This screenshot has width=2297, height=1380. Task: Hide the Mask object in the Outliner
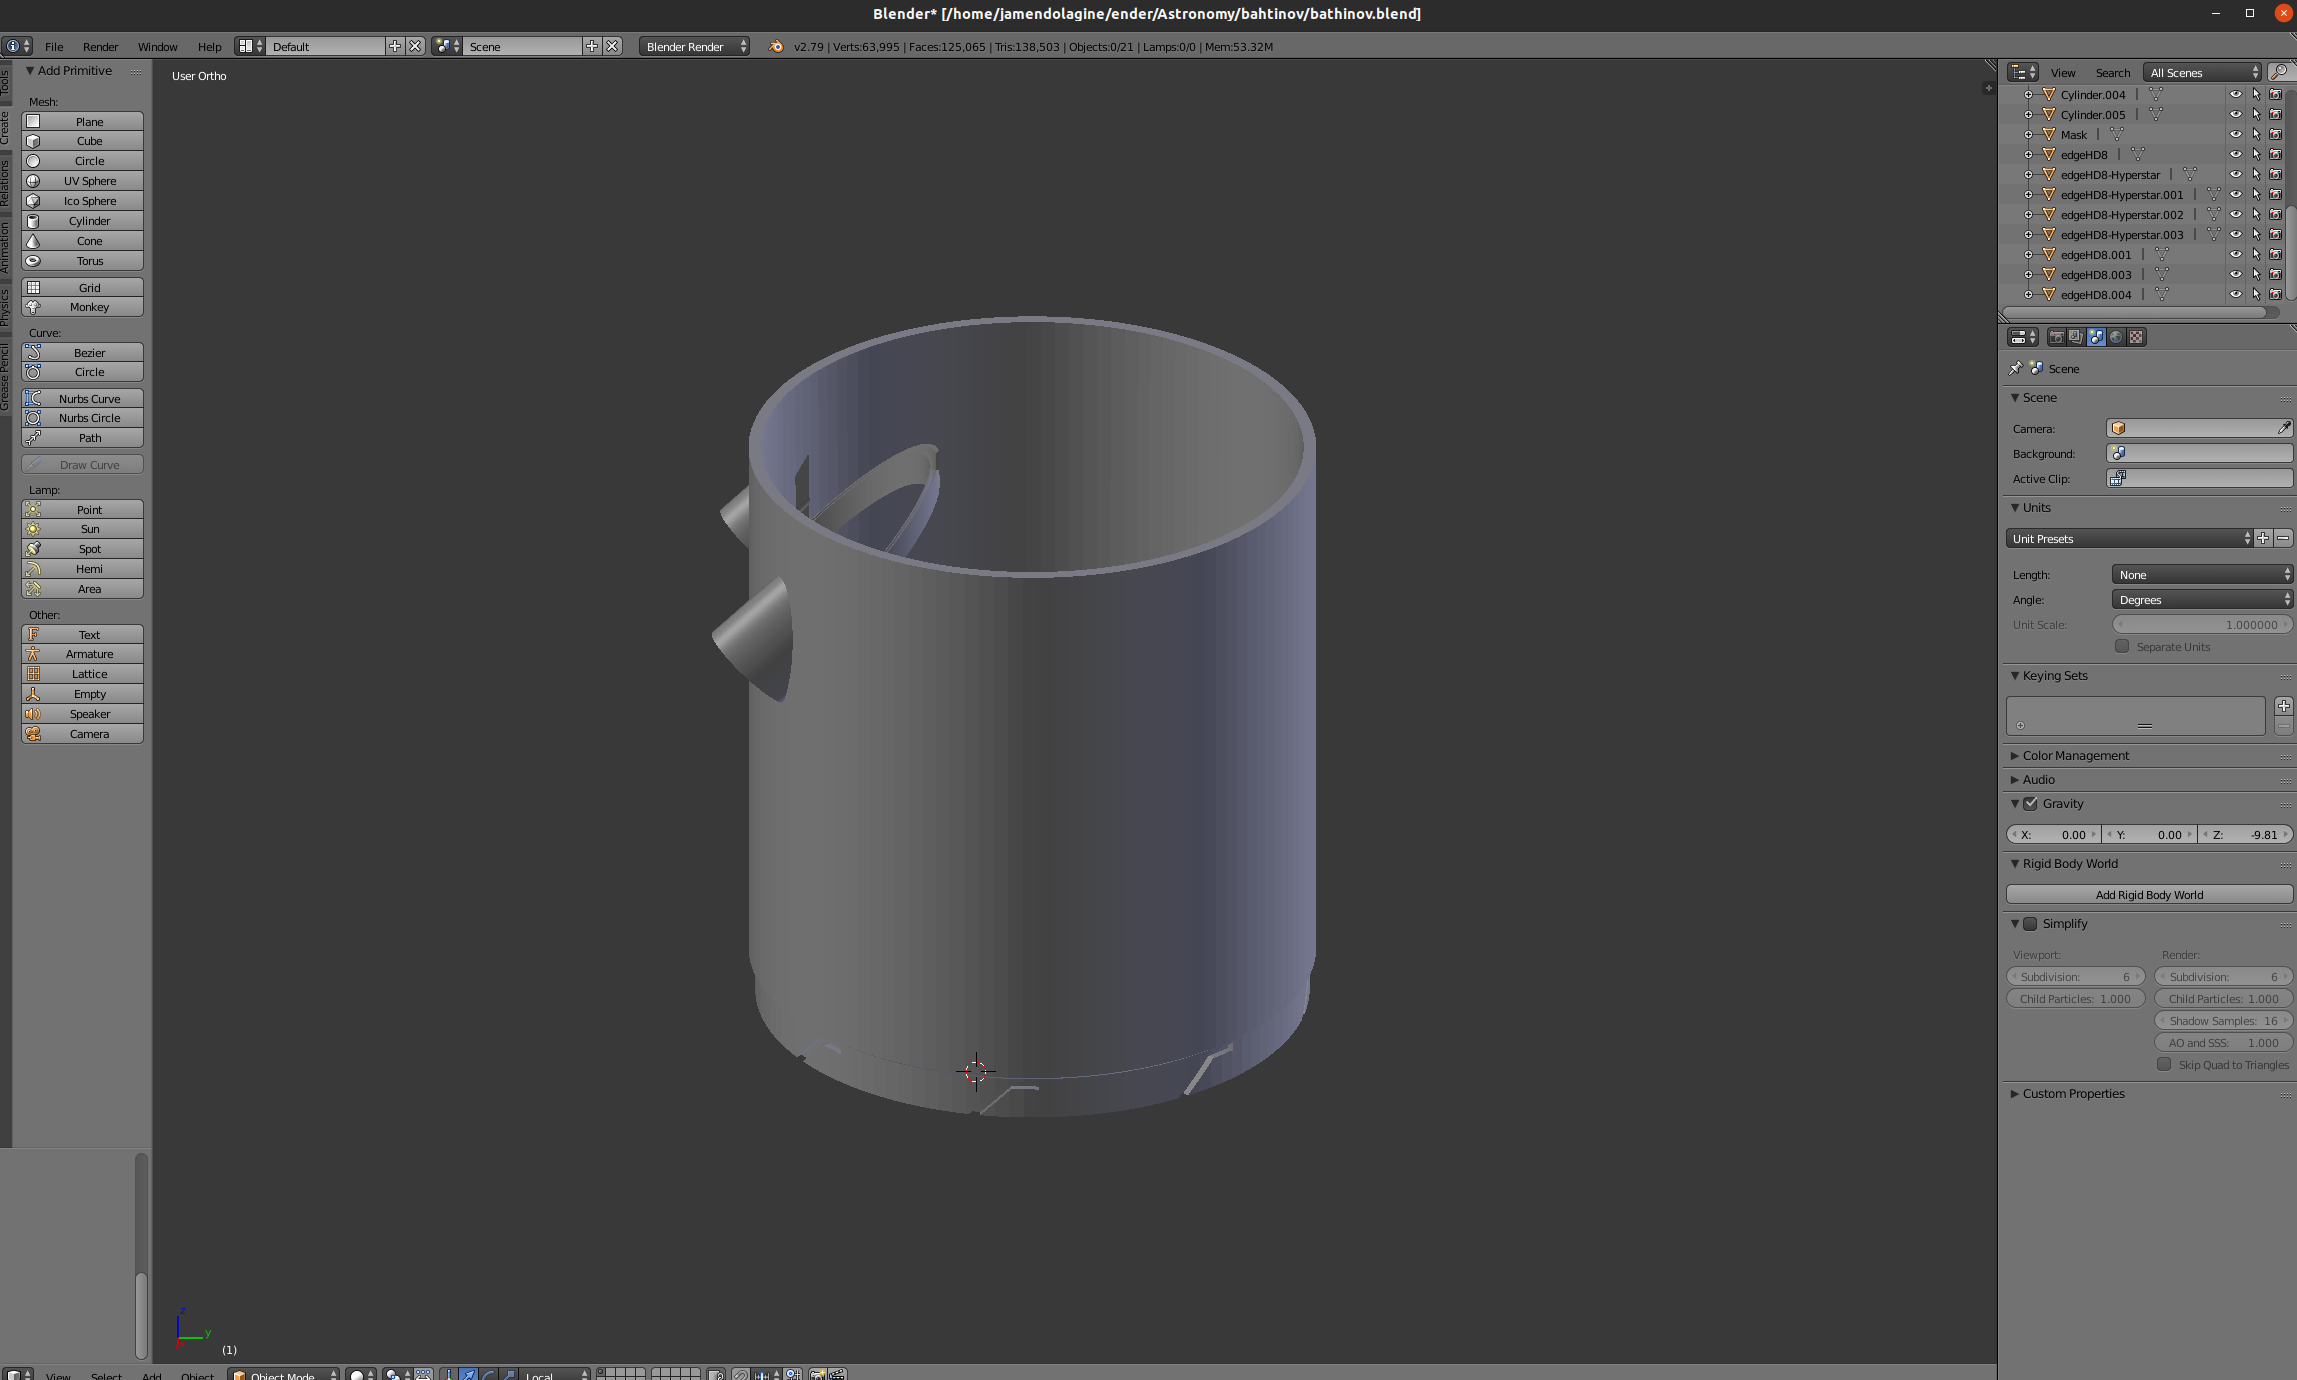(x=2235, y=134)
